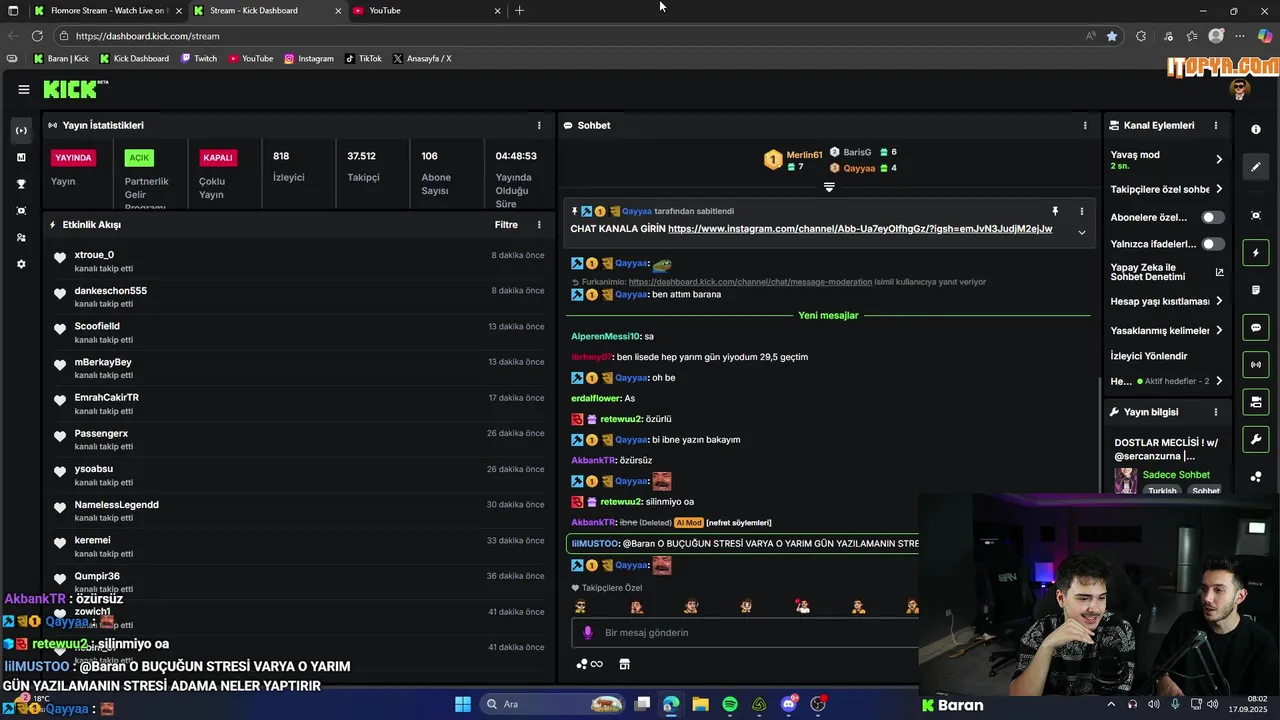Toggle the chat bubble widget in right bar
1280x720 pixels.
coord(1256,328)
